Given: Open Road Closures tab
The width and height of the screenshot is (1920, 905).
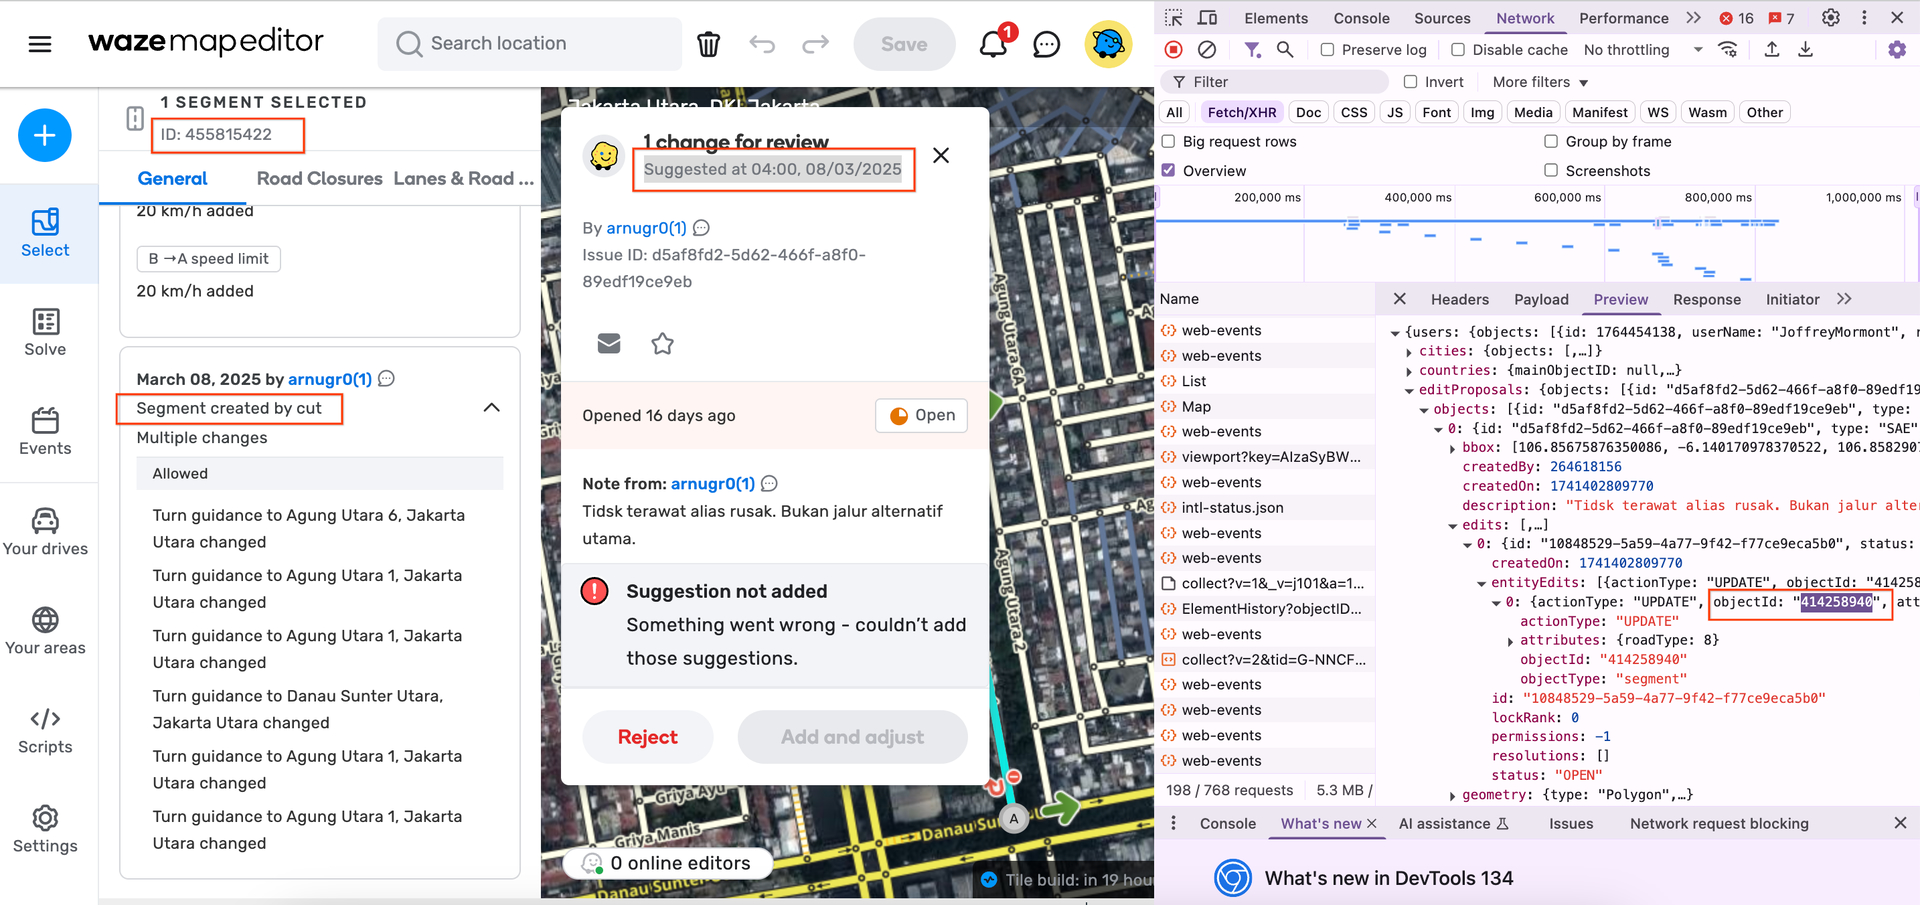Looking at the screenshot, I should 319,178.
